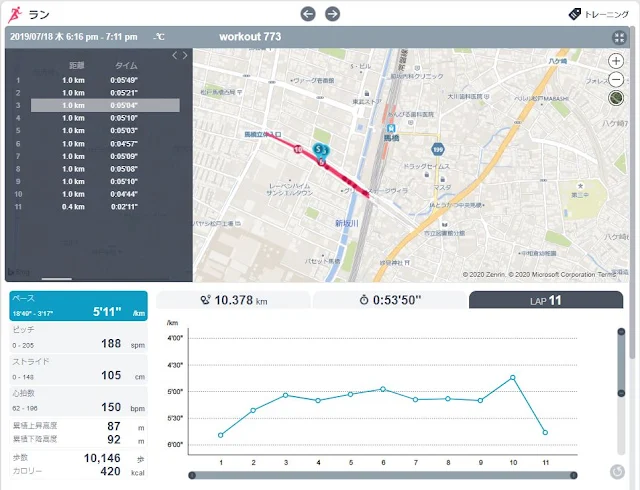Show next lap table page with right chevron
This screenshot has height=490, width=640.
pyautogui.click(x=185, y=56)
